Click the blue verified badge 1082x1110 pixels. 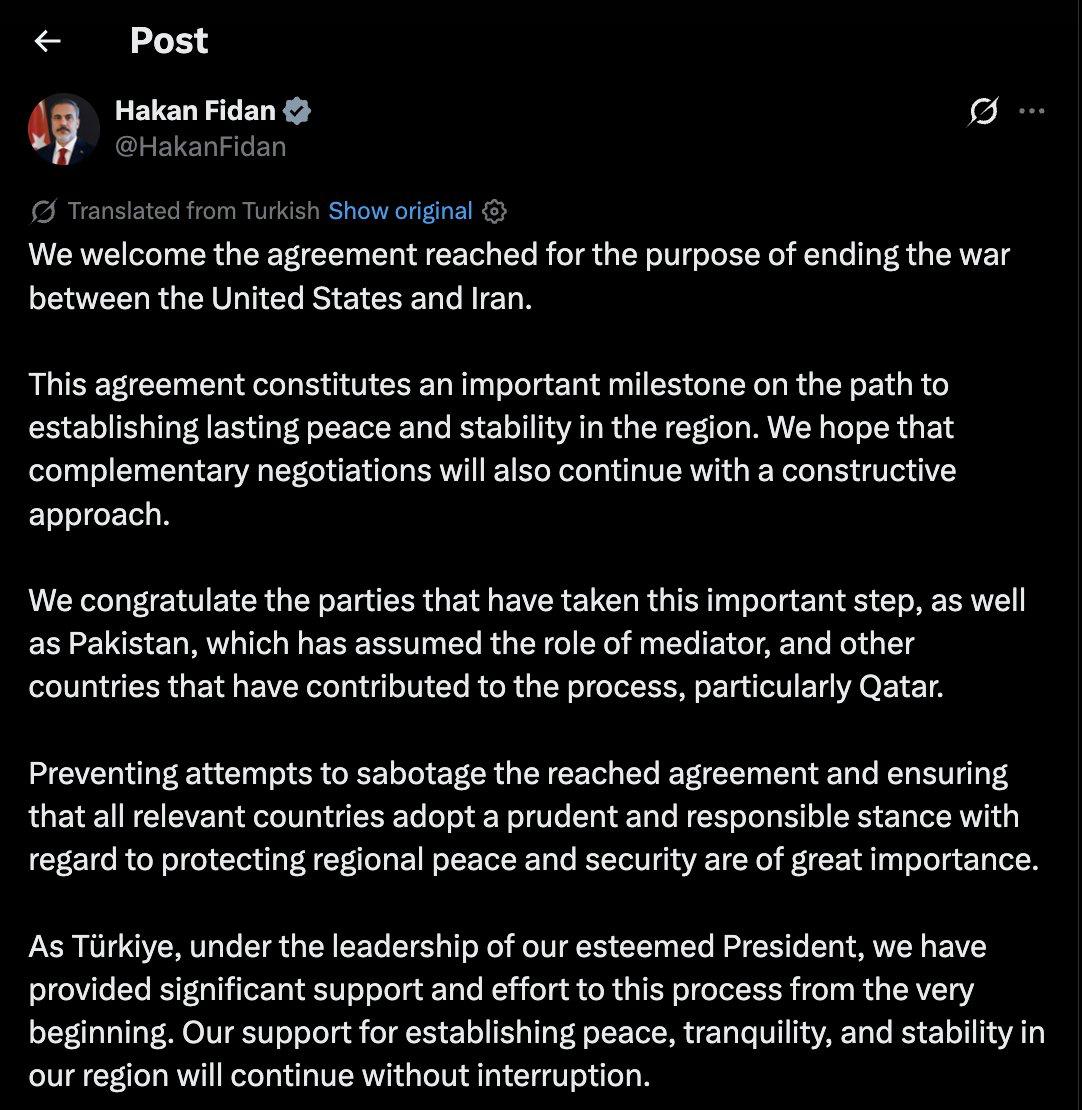pyautogui.click(x=297, y=110)
